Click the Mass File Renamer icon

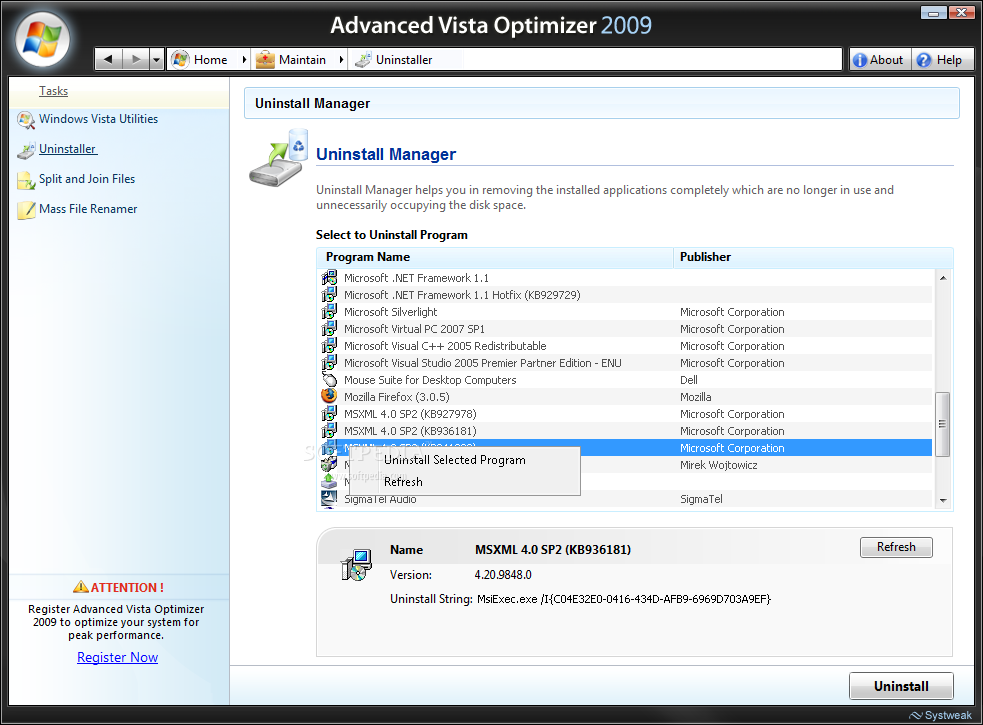26,210
